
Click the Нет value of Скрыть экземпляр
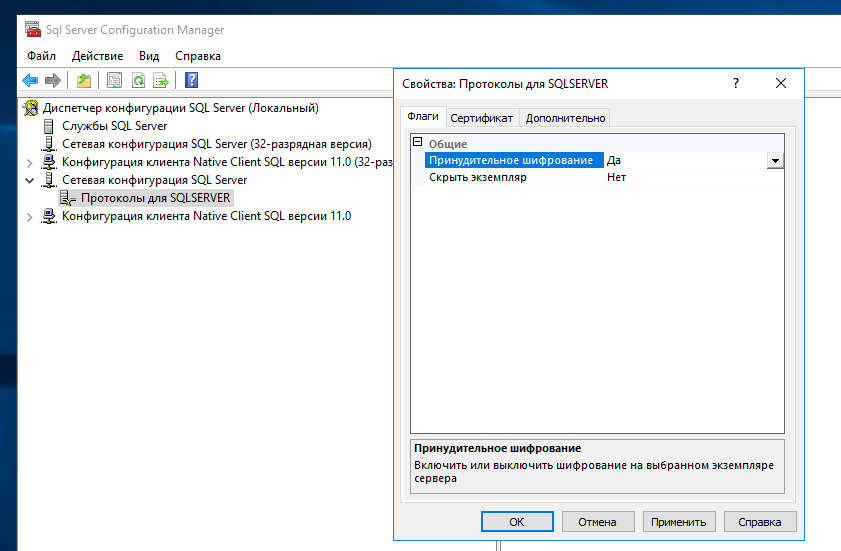617,177
